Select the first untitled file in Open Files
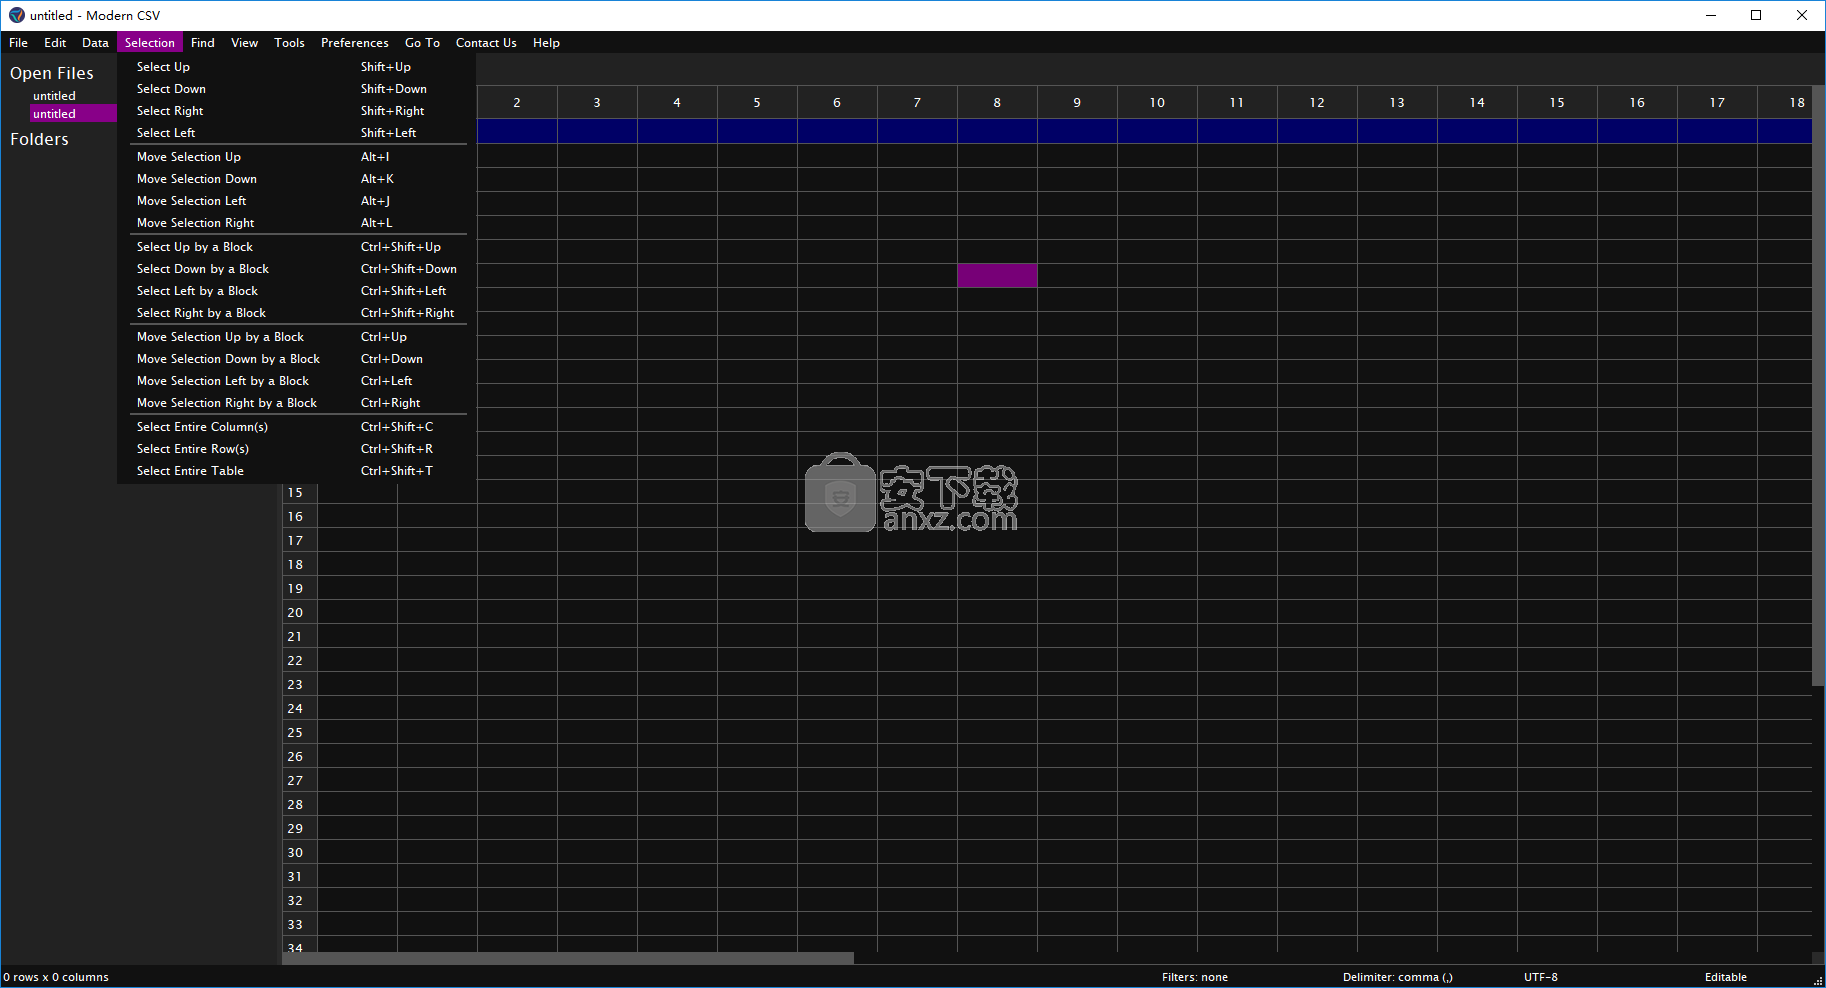 click(x=54, y=96)
